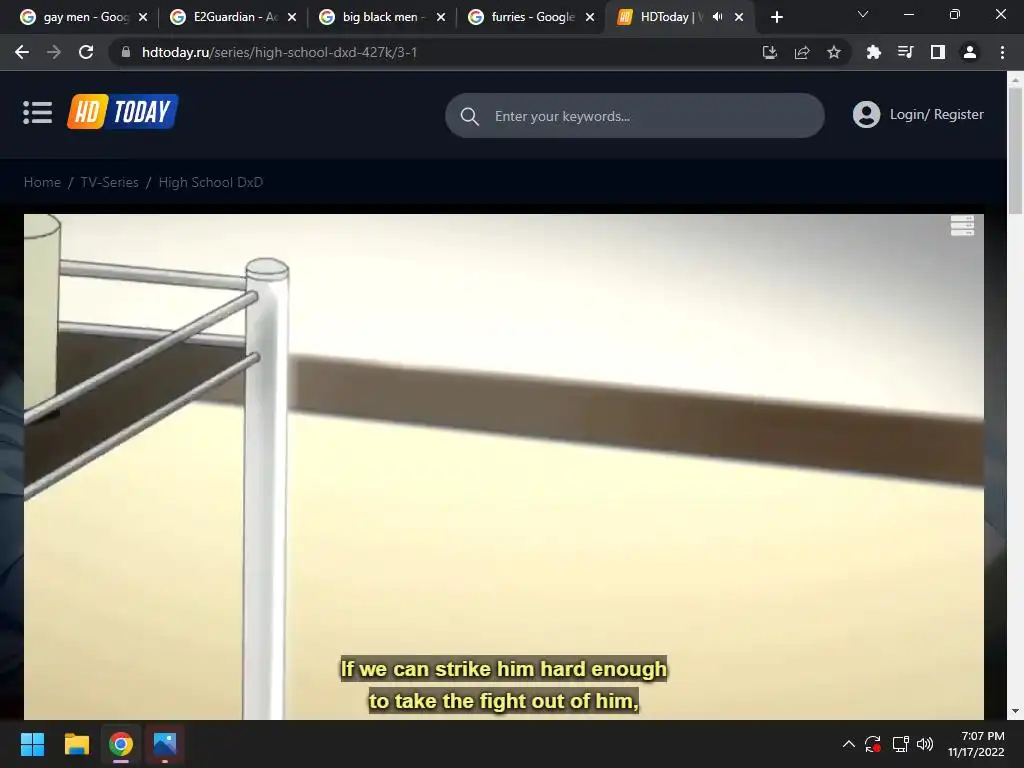This screenshot has height=768, width=1024.
Task: Open the Photos app taskbar icon
Action: click(165, 744)
